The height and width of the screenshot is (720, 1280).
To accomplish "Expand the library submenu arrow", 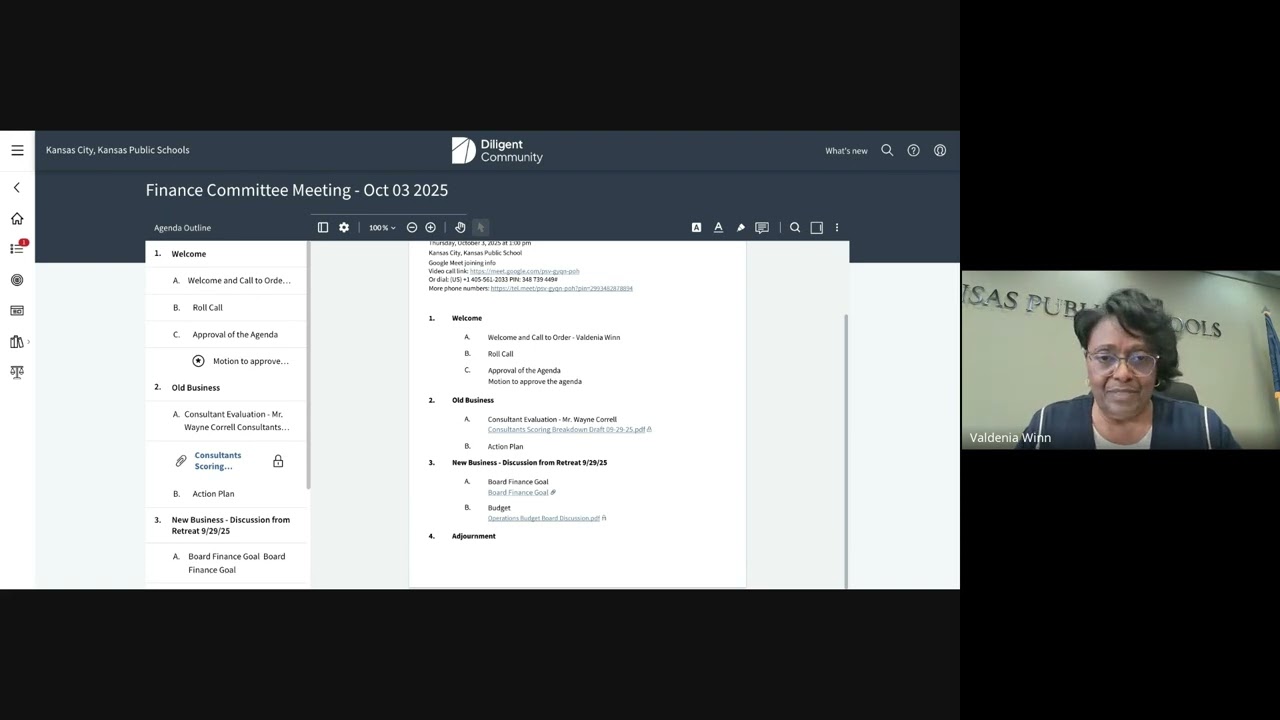I will coord(28,342).
